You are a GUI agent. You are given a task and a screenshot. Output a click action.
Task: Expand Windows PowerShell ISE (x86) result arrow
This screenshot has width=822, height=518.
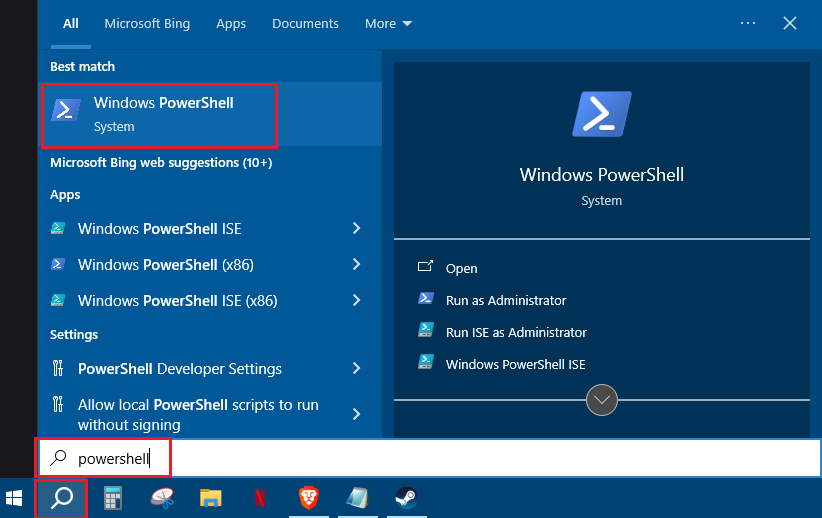(356, 300)
